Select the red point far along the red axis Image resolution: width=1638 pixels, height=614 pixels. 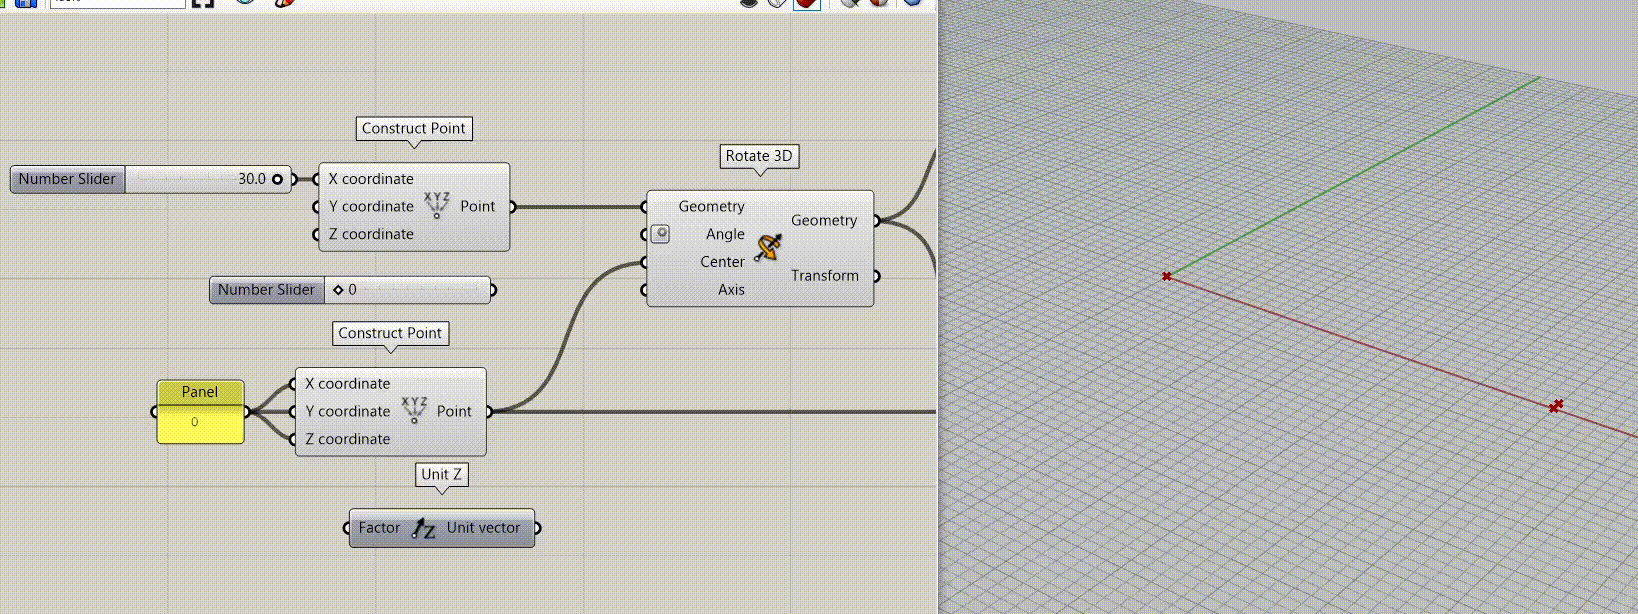pyautogui.click(x=1555, y=406)
